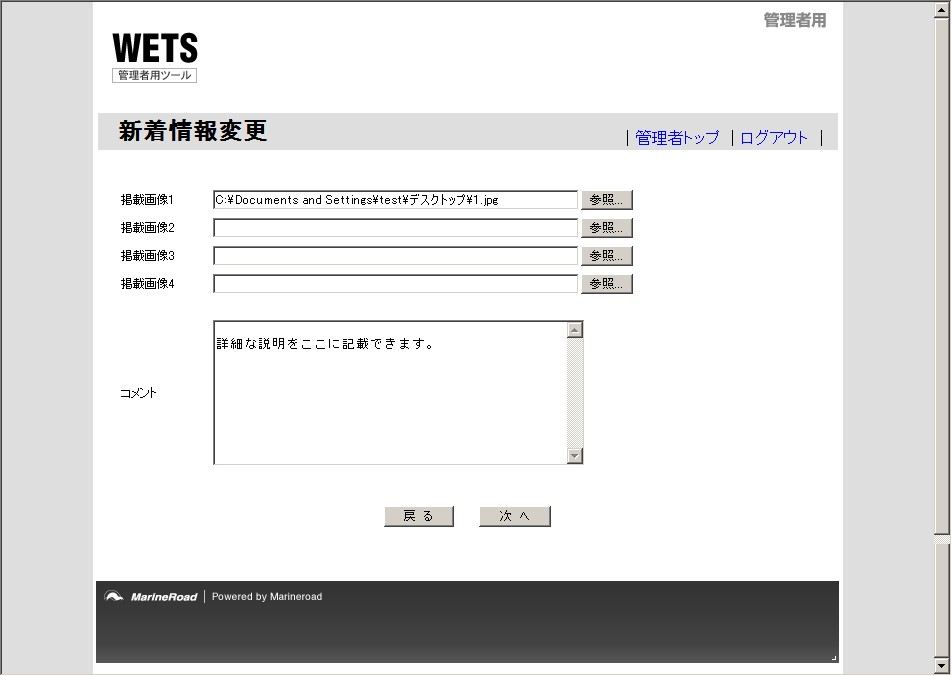Click the MarineRoad logo in the footer
952x676 pixels.
[x=151, y=597]
